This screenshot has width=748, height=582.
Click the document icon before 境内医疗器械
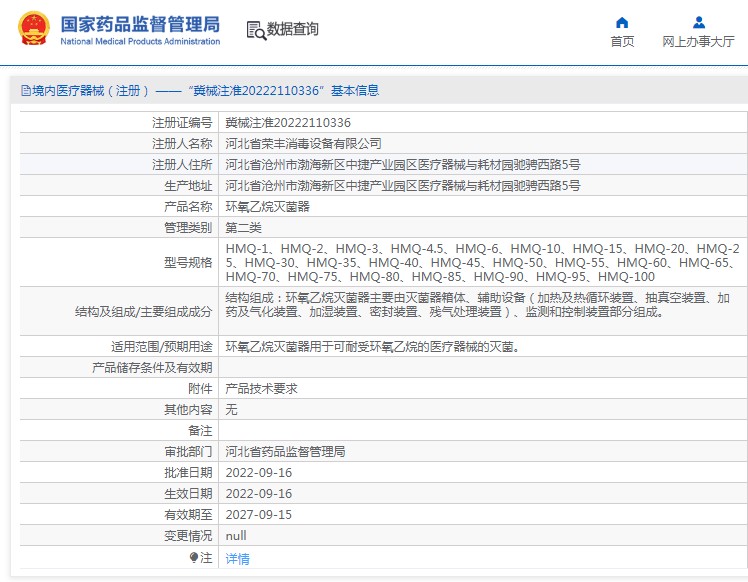[26, 91]
